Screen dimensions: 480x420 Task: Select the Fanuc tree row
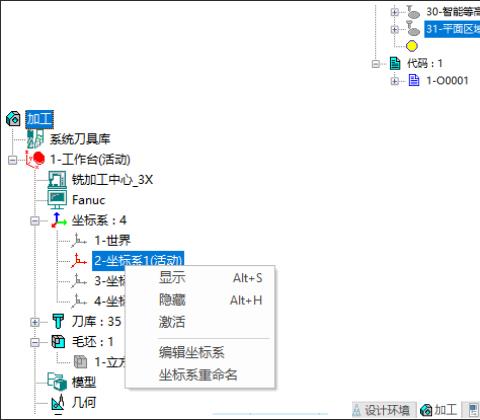(x=89, y=200)
